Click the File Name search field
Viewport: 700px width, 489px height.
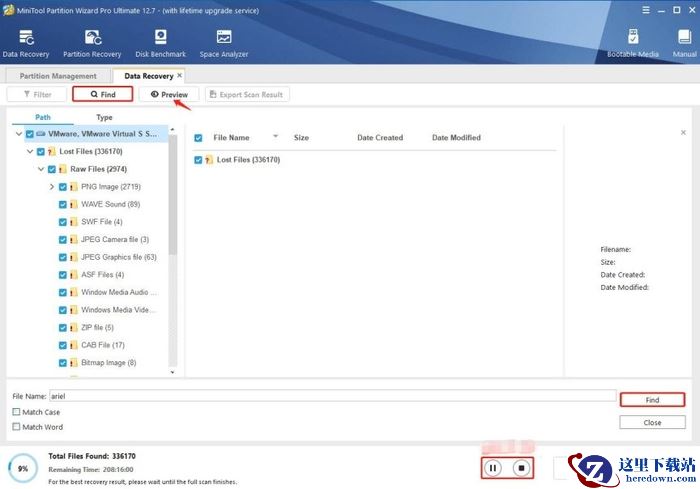click(333, 396)
